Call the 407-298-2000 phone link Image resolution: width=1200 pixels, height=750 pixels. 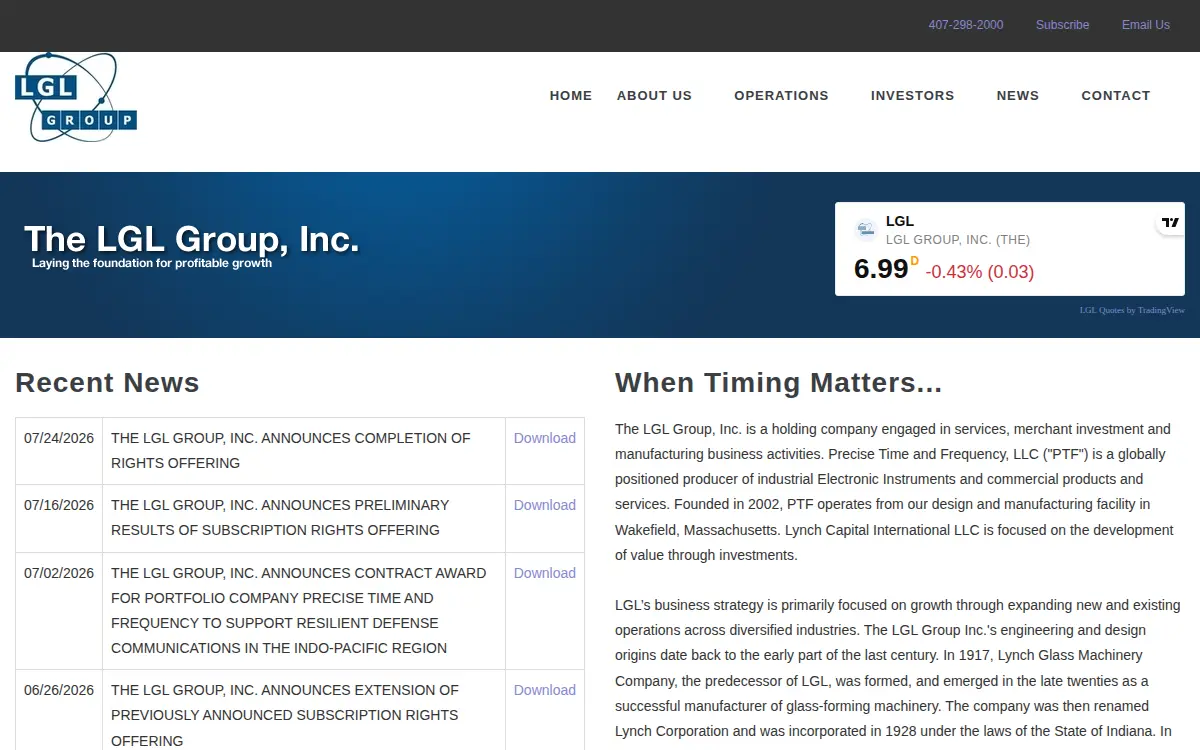pyautogui.click(x=966, y=25)
